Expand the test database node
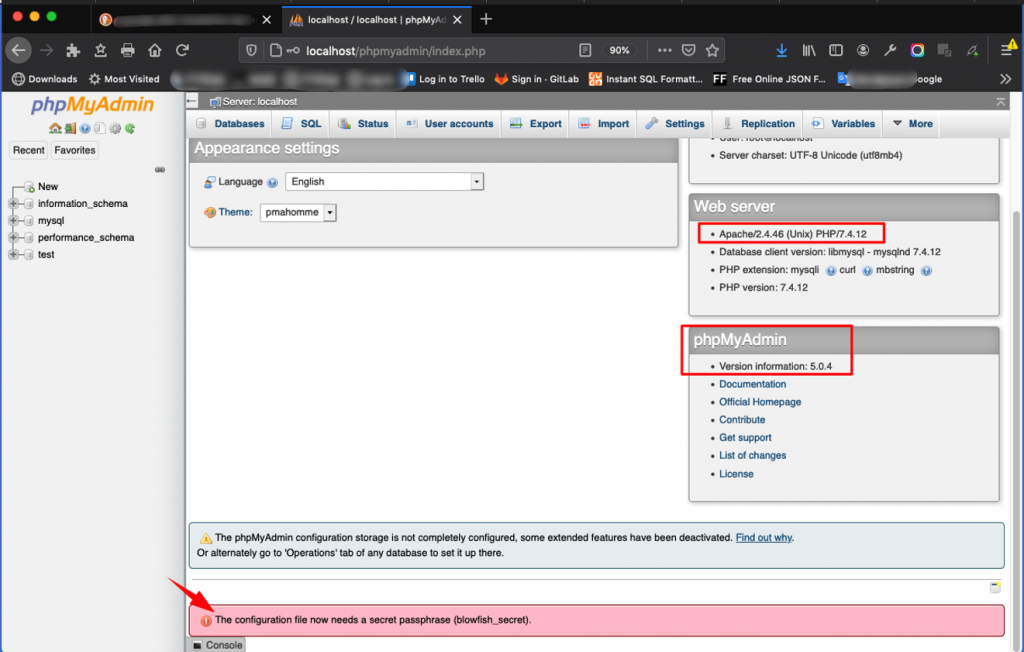Screen dimensions: 1024x652 tap(13, 255)
